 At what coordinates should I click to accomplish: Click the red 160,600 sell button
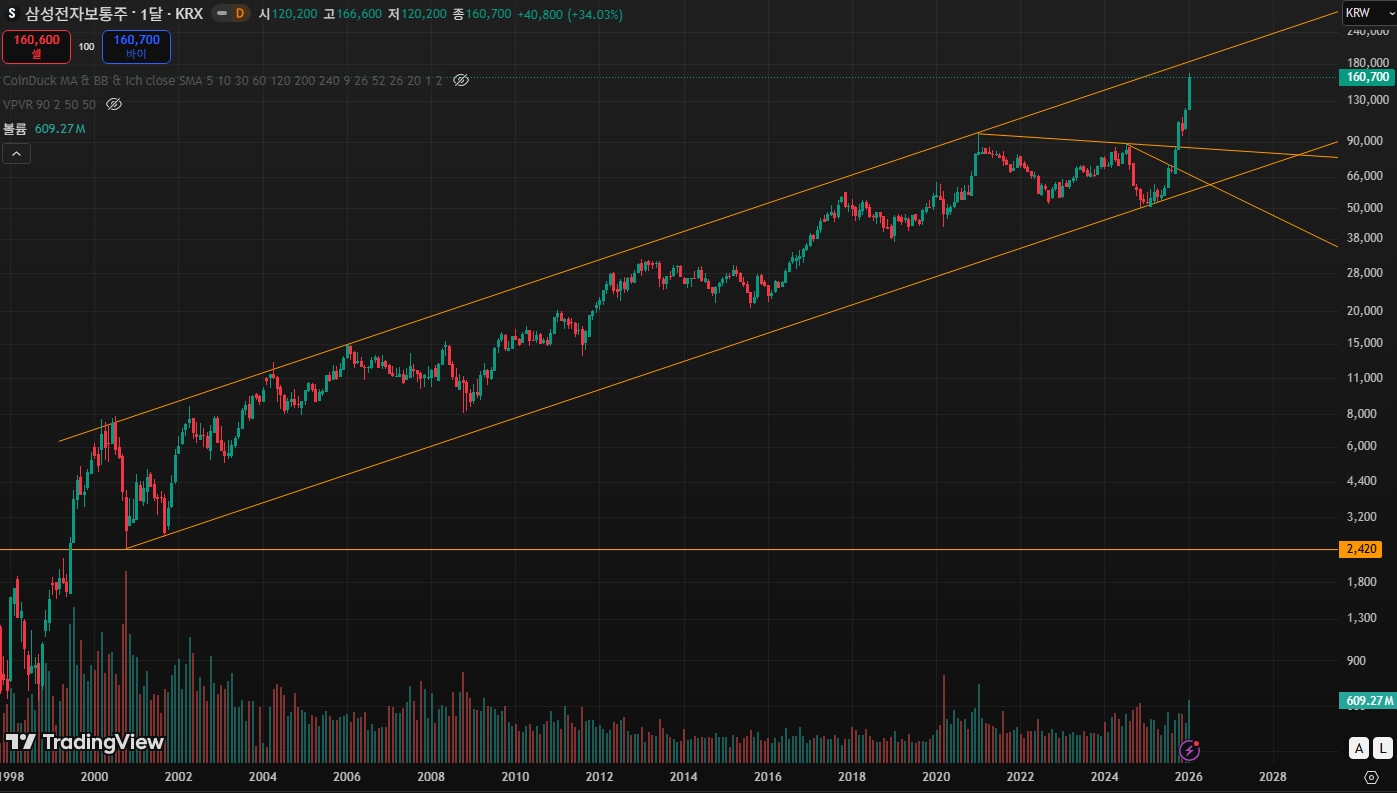click(x=37, y=46)
